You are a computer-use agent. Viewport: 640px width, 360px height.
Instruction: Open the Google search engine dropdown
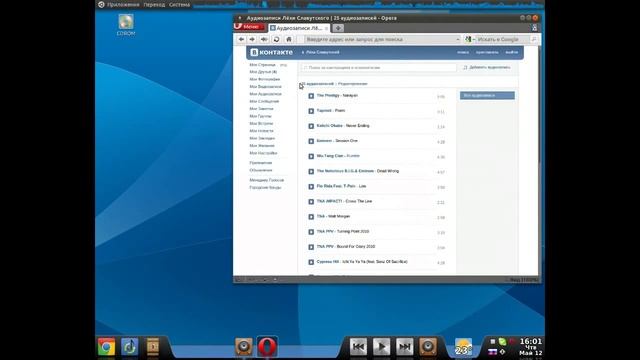click(470, 39)
